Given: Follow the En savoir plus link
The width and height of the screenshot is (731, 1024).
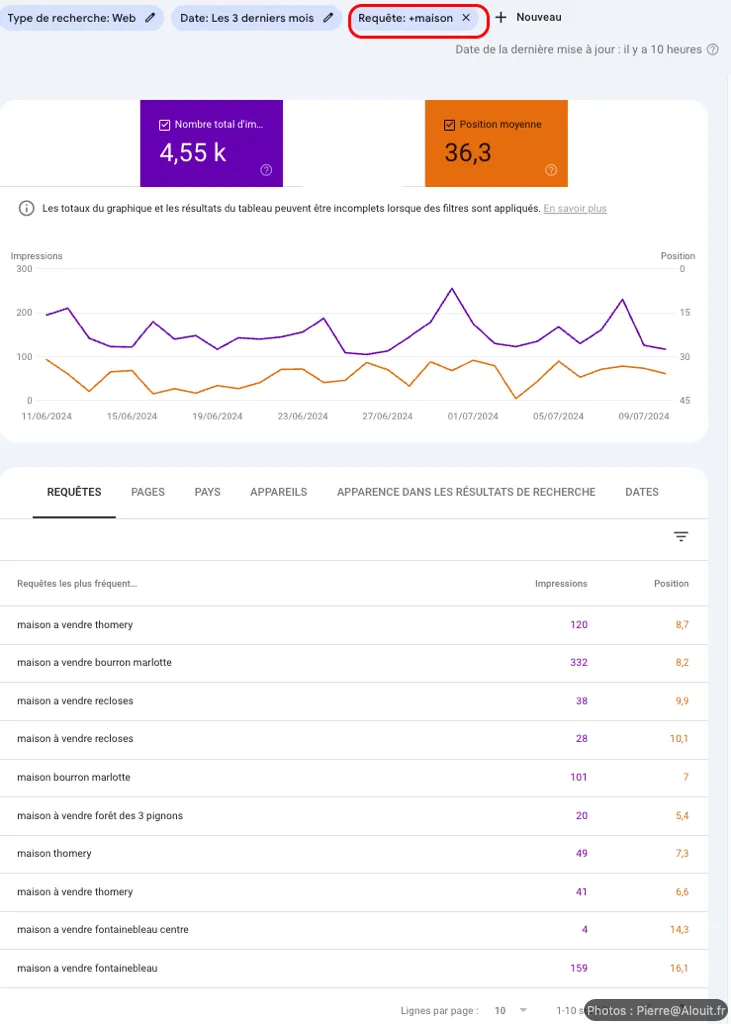Looking at the screenshot, I should click(574, 209).
